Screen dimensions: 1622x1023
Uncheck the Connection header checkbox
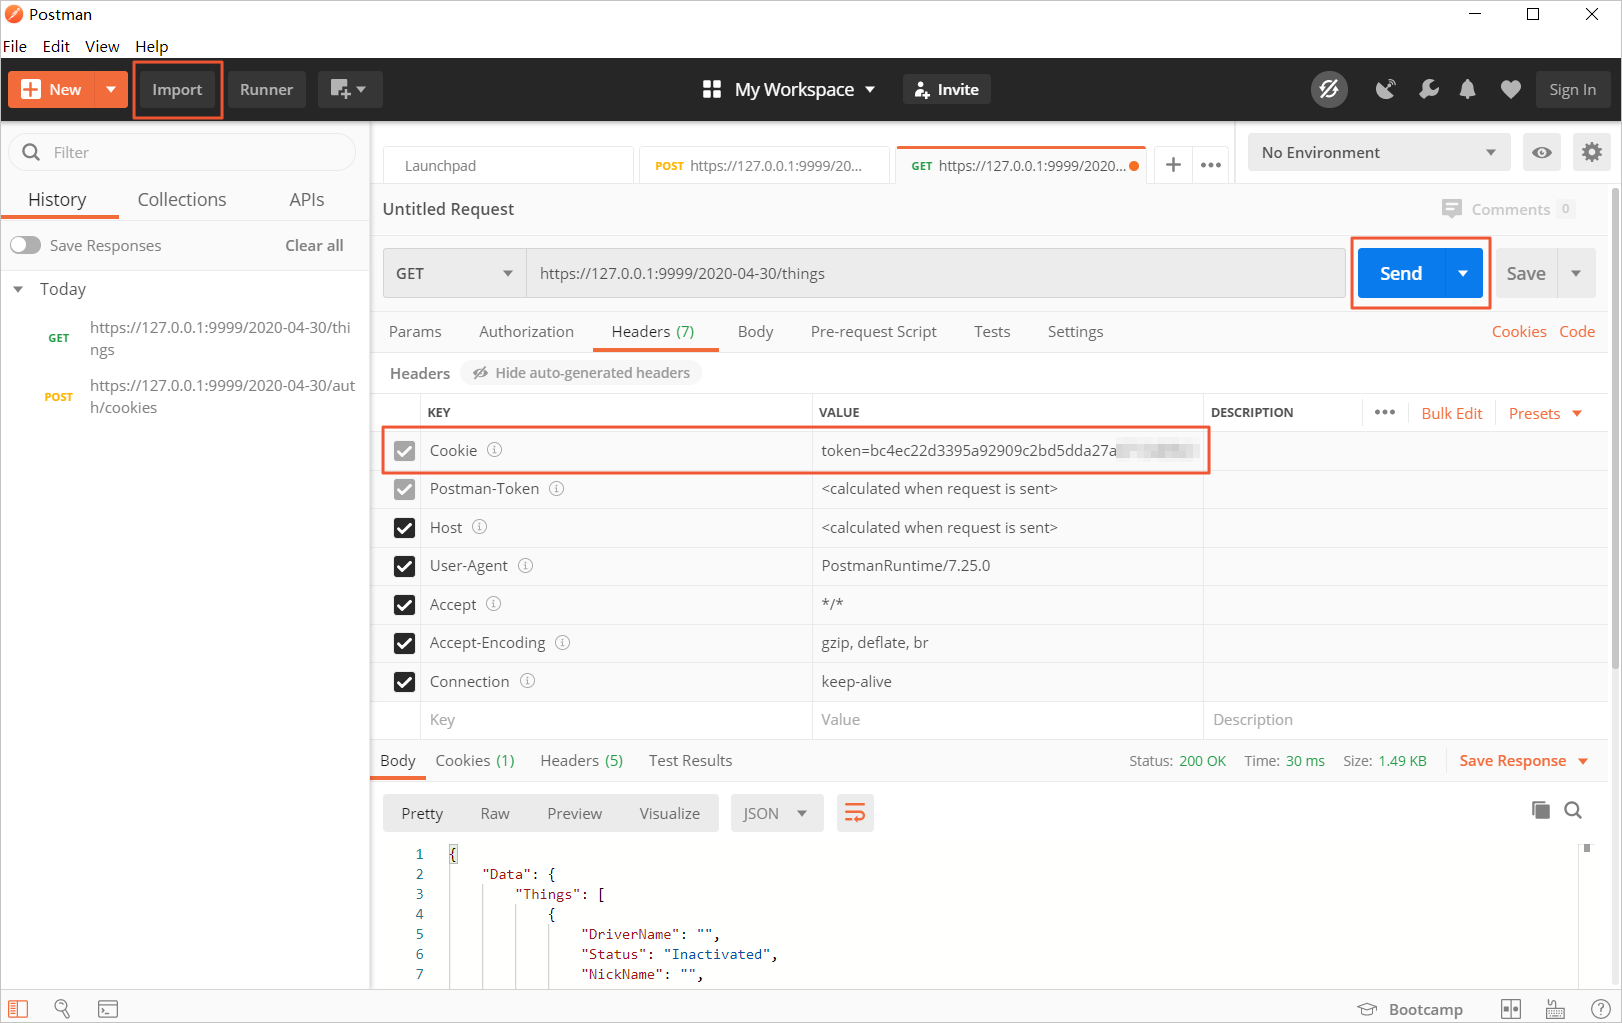[x=404, y=682]
